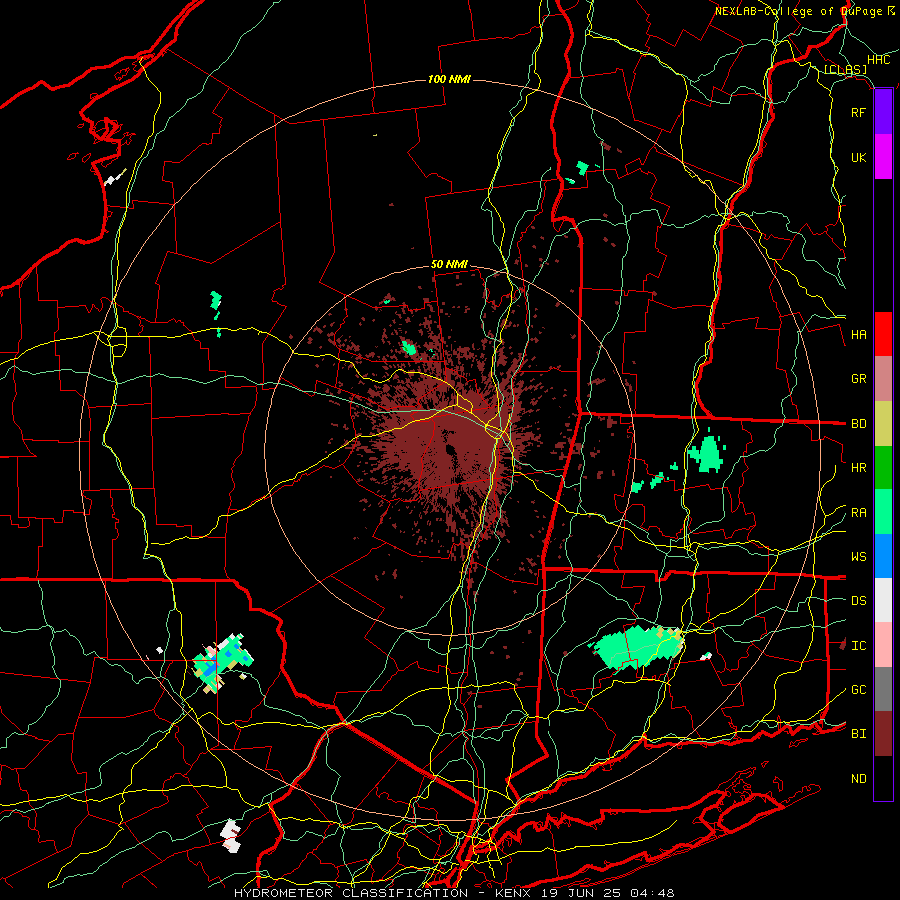Click the BI biological brown swatch

pyautogui.click(x=883, y=734)
